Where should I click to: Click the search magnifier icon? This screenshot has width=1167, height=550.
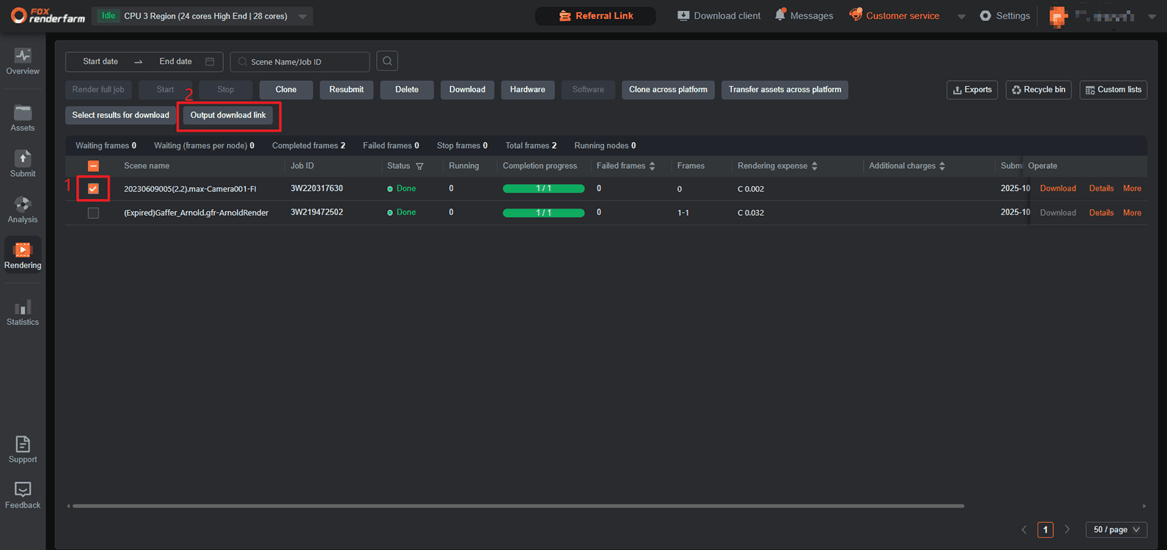387,62
